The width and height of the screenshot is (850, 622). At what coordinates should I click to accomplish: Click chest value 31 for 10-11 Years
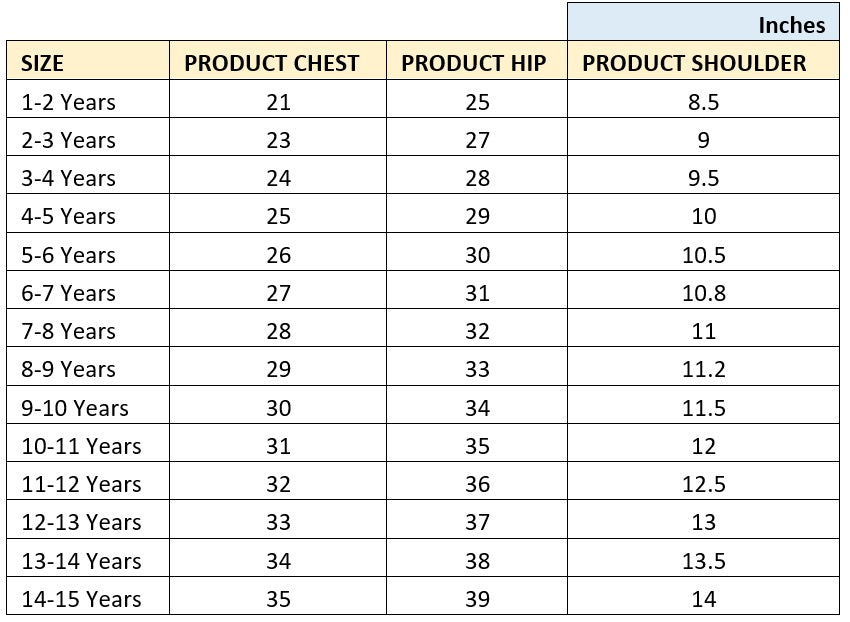278,446
